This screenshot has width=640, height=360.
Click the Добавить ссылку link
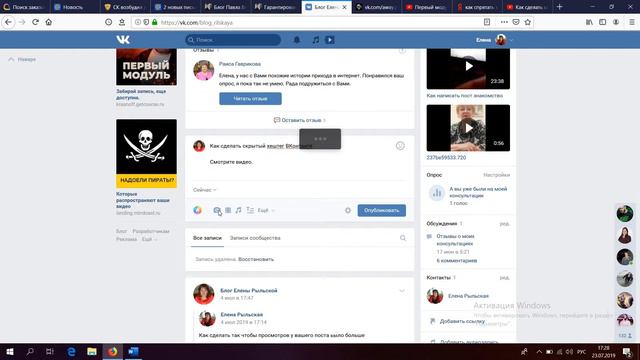click(x=462, y=321)
